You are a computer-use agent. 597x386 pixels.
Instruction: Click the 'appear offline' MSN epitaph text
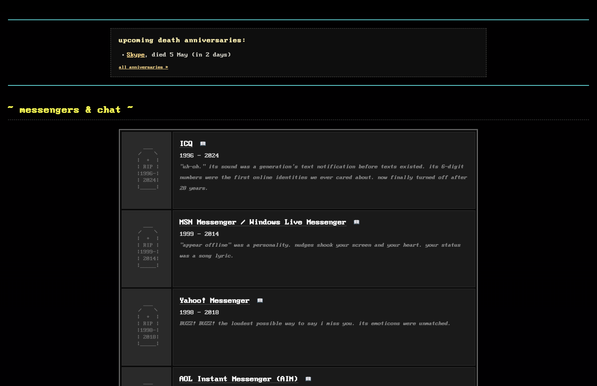coord(320,250)
